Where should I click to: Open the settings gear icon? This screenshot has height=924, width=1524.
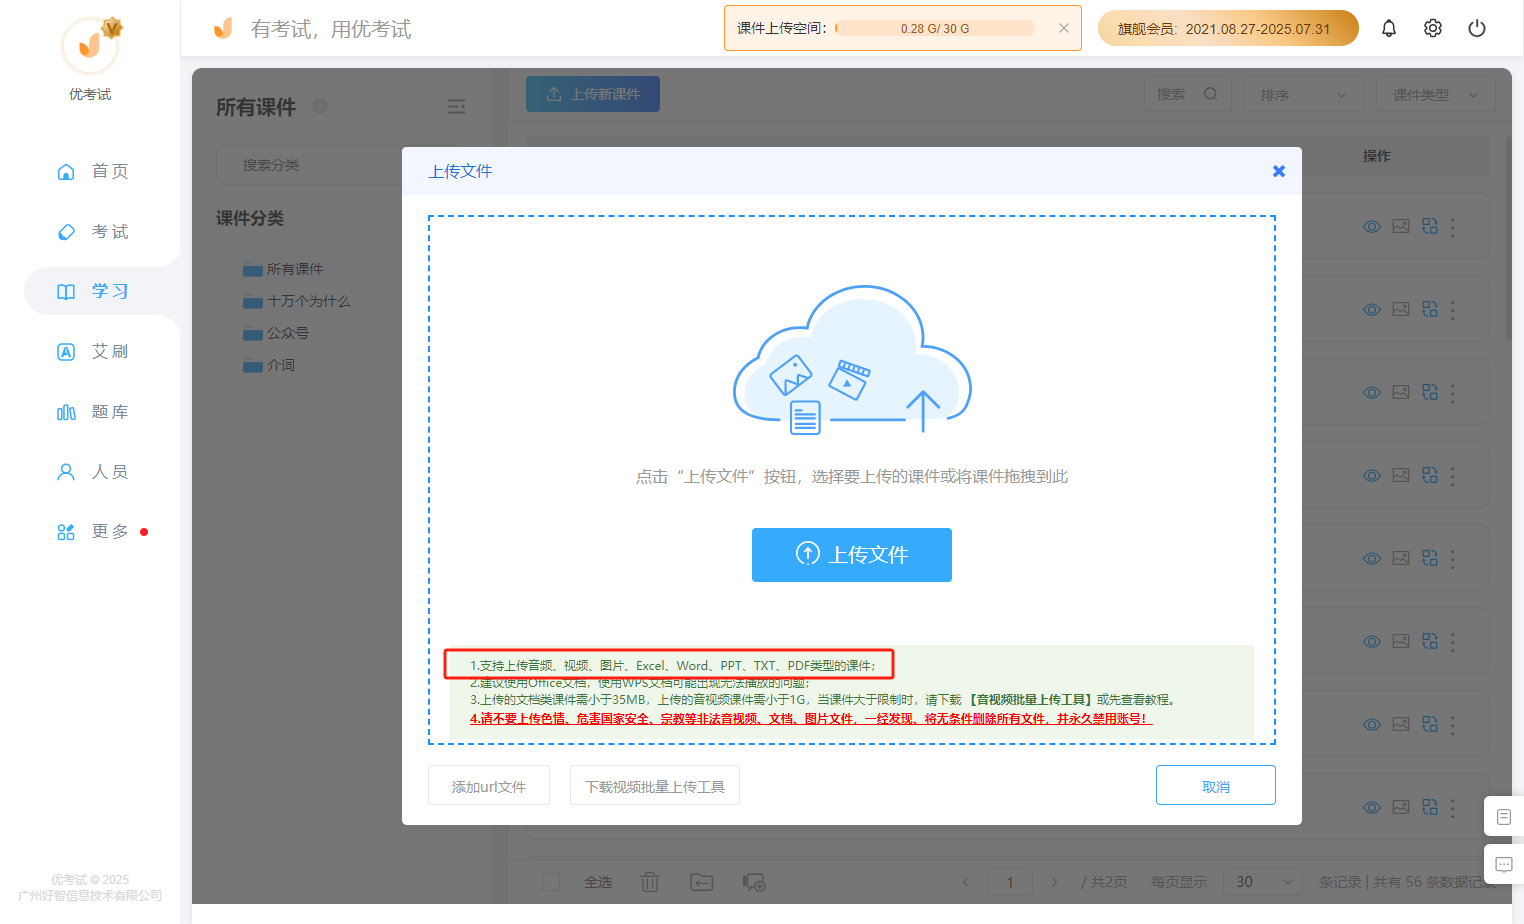1433,28
